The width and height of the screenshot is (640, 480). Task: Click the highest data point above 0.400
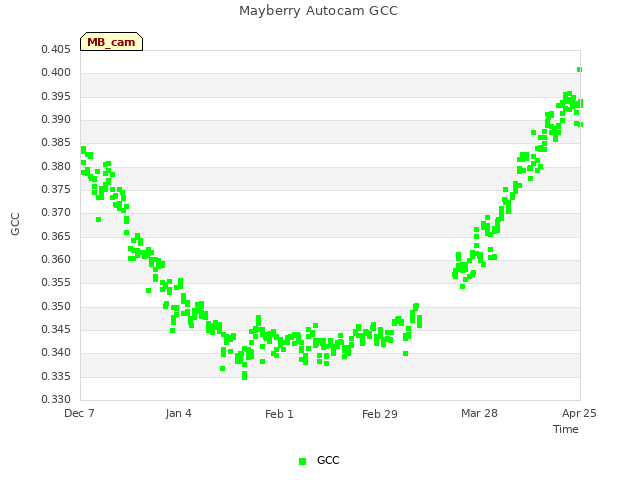tap(579, 69)
